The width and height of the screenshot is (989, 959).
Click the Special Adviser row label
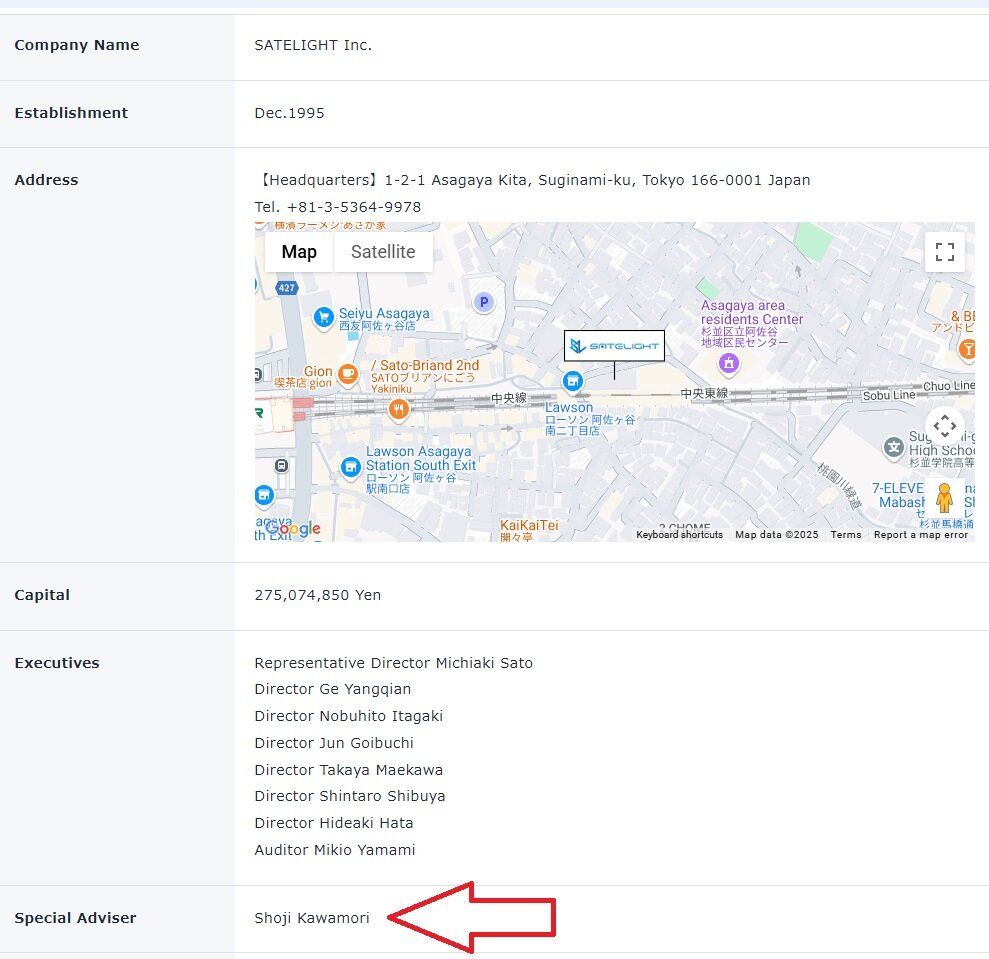[x=75, y=918]
